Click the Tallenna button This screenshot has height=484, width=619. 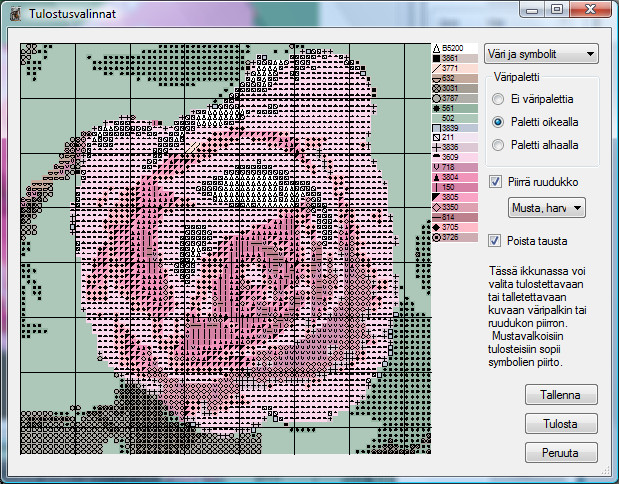point(561,395)
